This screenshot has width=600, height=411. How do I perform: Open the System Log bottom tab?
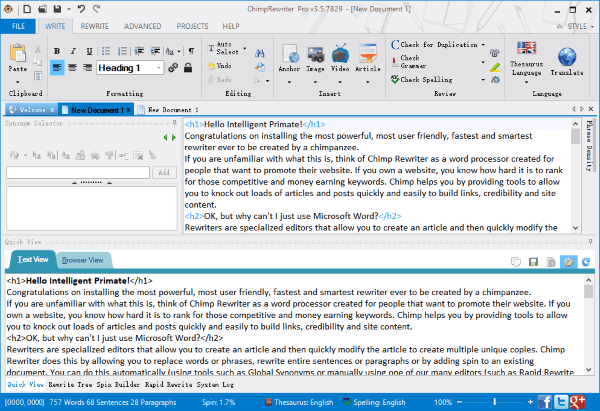click(x=215, y=384)
